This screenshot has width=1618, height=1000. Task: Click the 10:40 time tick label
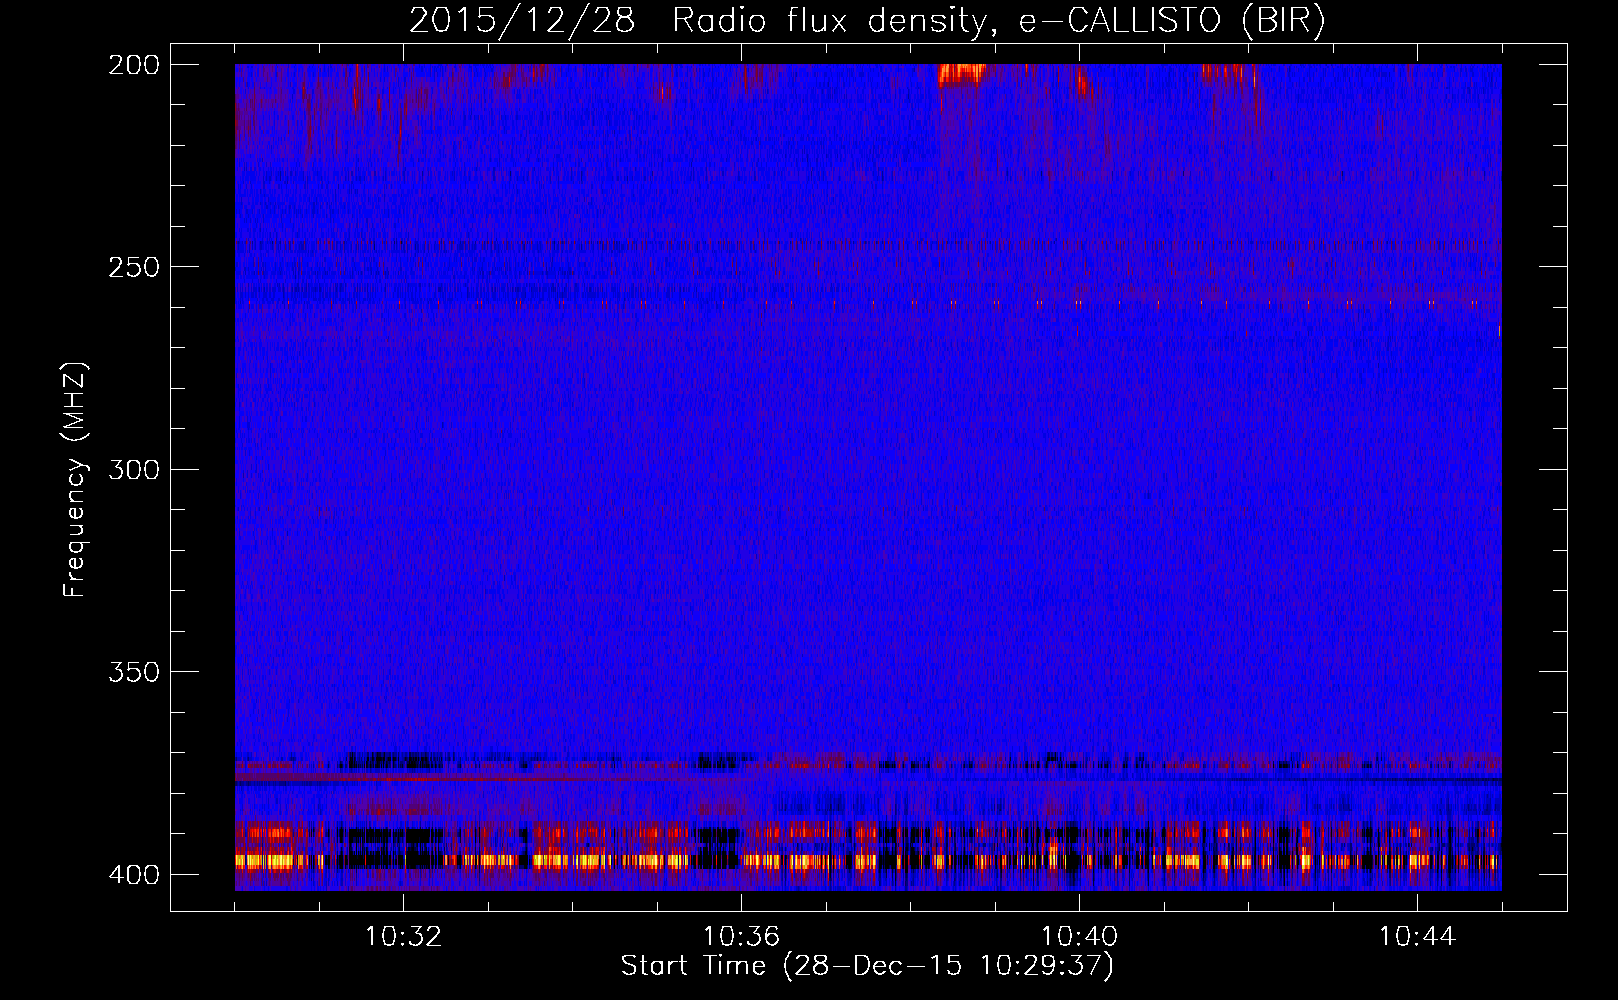pos(1079,937)
